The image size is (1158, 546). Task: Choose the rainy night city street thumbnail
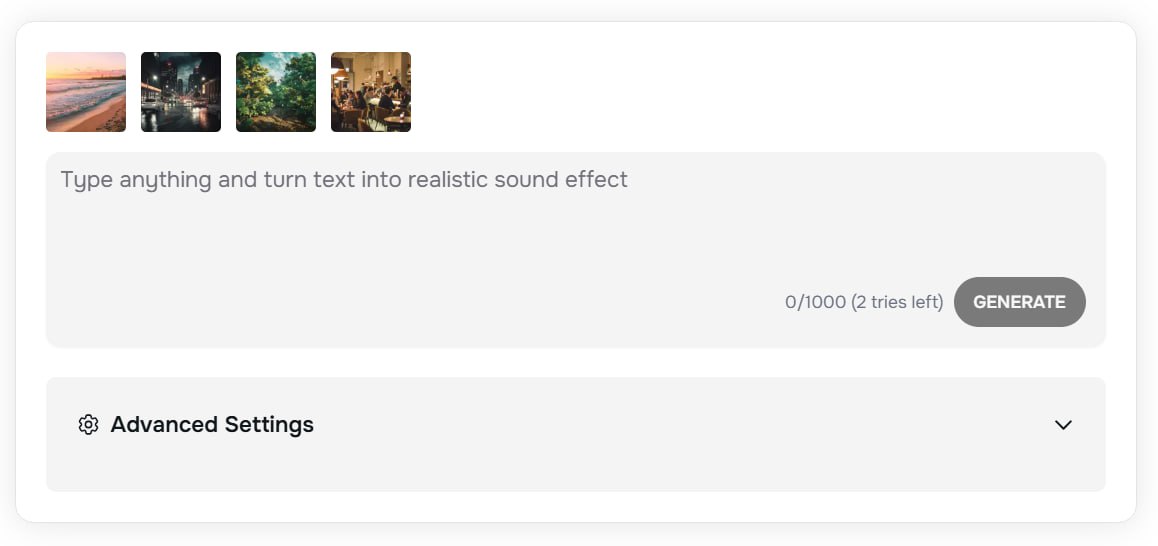click(181, 92)
